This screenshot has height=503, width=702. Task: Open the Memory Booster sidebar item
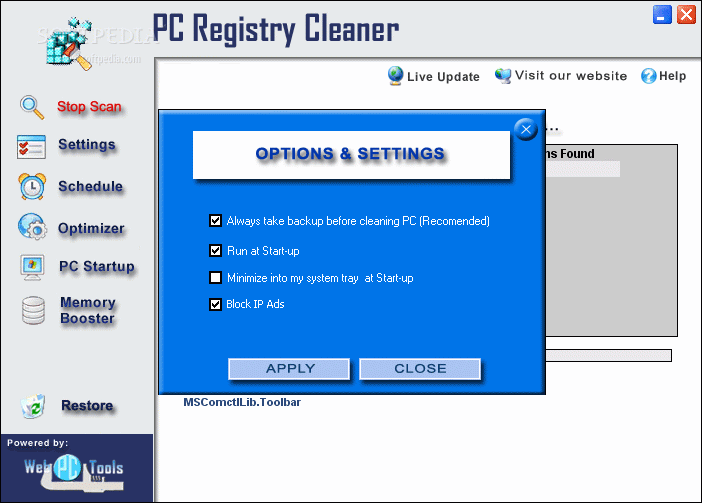(88, 310)
